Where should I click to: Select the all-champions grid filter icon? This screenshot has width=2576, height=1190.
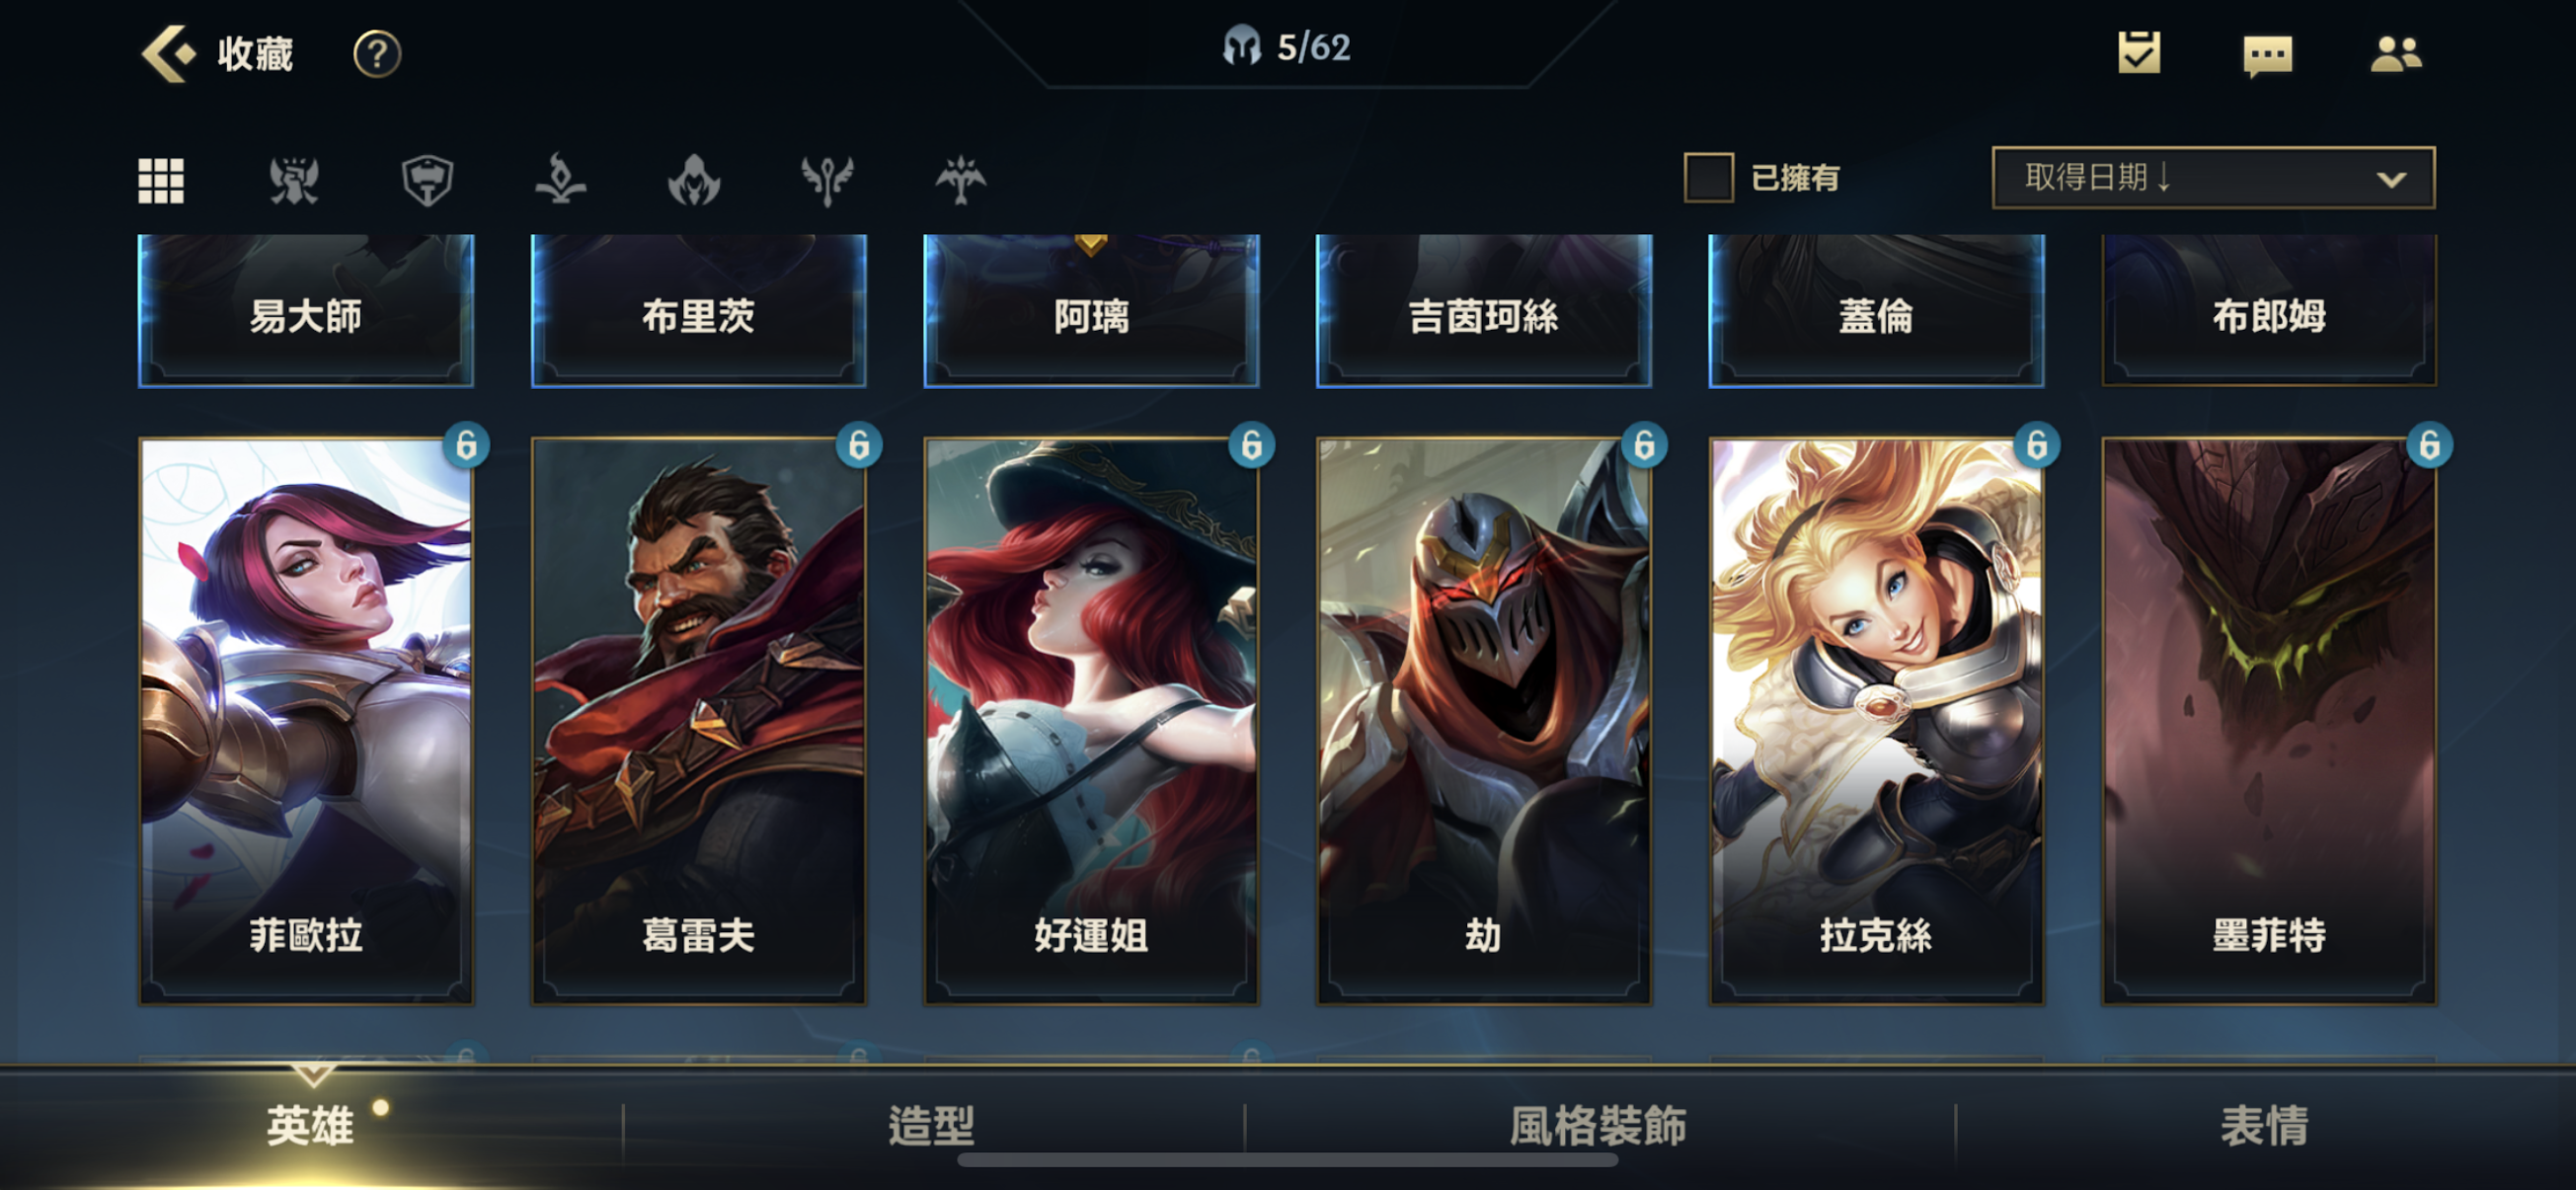(161, 181)
